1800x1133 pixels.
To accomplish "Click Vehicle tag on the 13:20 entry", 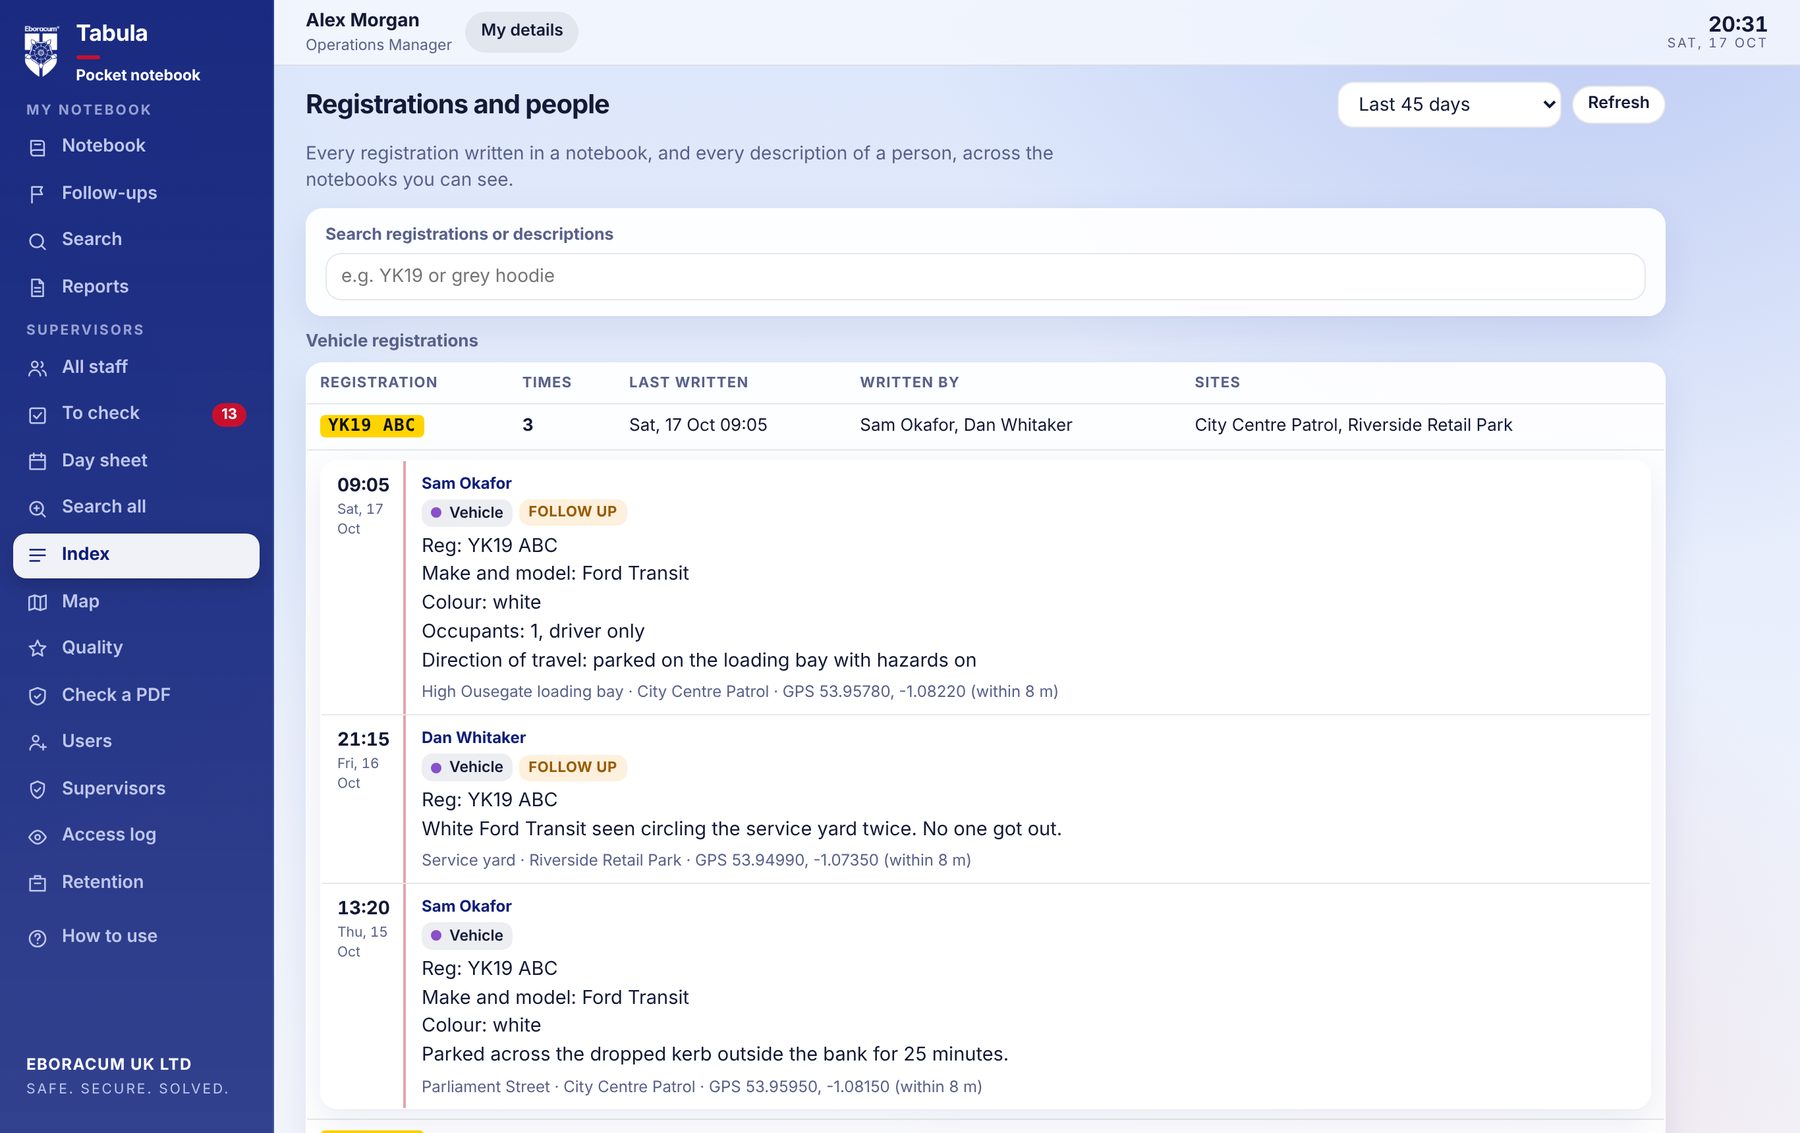I will [467, 936].
